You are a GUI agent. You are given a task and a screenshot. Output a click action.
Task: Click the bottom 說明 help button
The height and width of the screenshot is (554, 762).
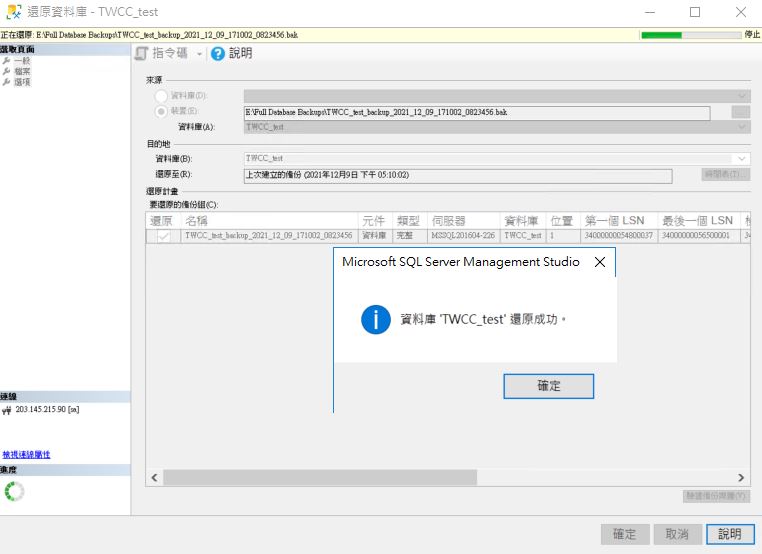pyautogui.click(x=730, y=535)
